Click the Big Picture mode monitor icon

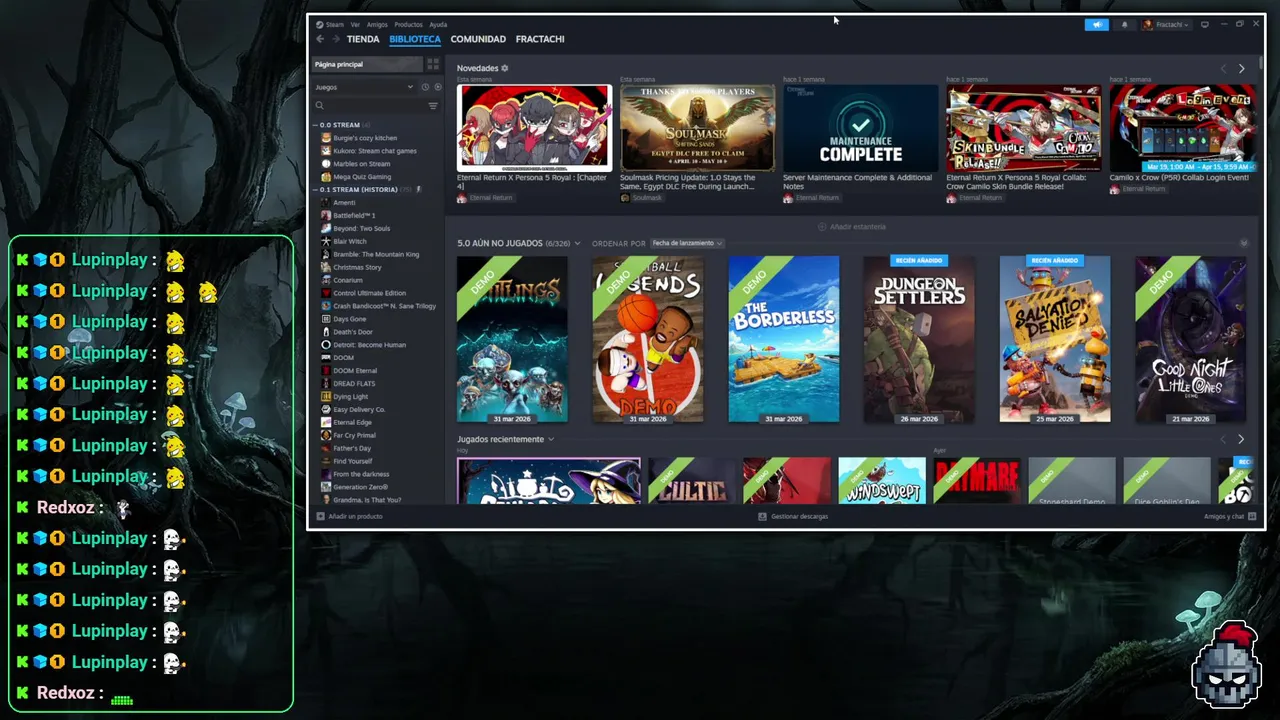pos(1205,24)
